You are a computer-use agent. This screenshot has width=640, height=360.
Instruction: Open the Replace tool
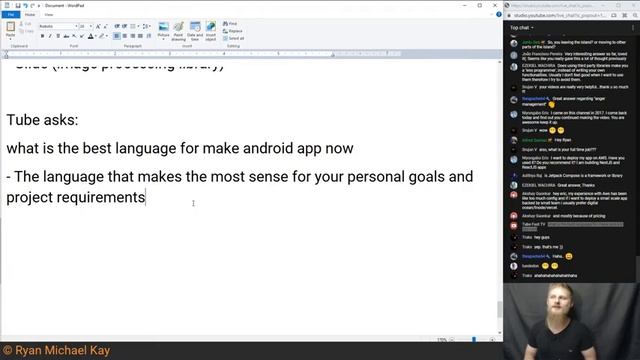[233, 31]
